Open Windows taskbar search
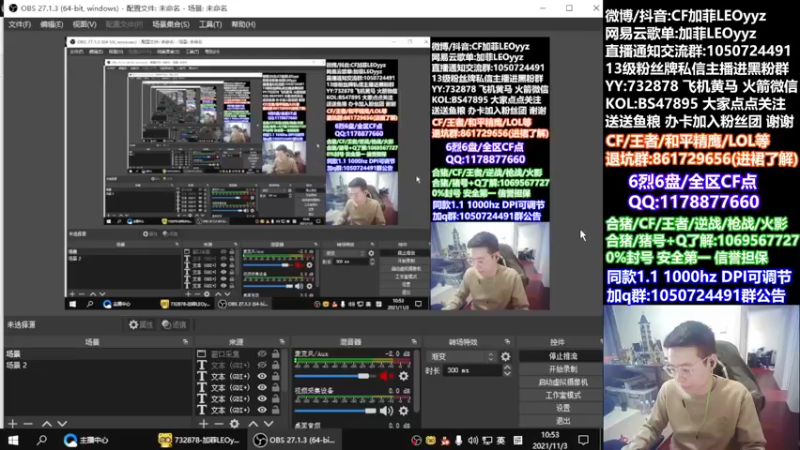Screen dimensions: 800x450 [x=42, y=440]
